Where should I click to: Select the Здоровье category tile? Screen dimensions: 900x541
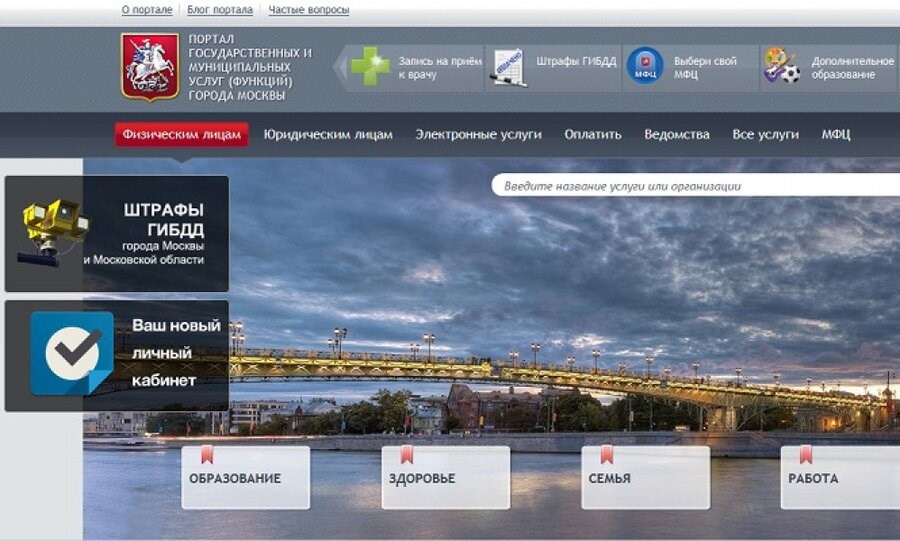point(445,478)
